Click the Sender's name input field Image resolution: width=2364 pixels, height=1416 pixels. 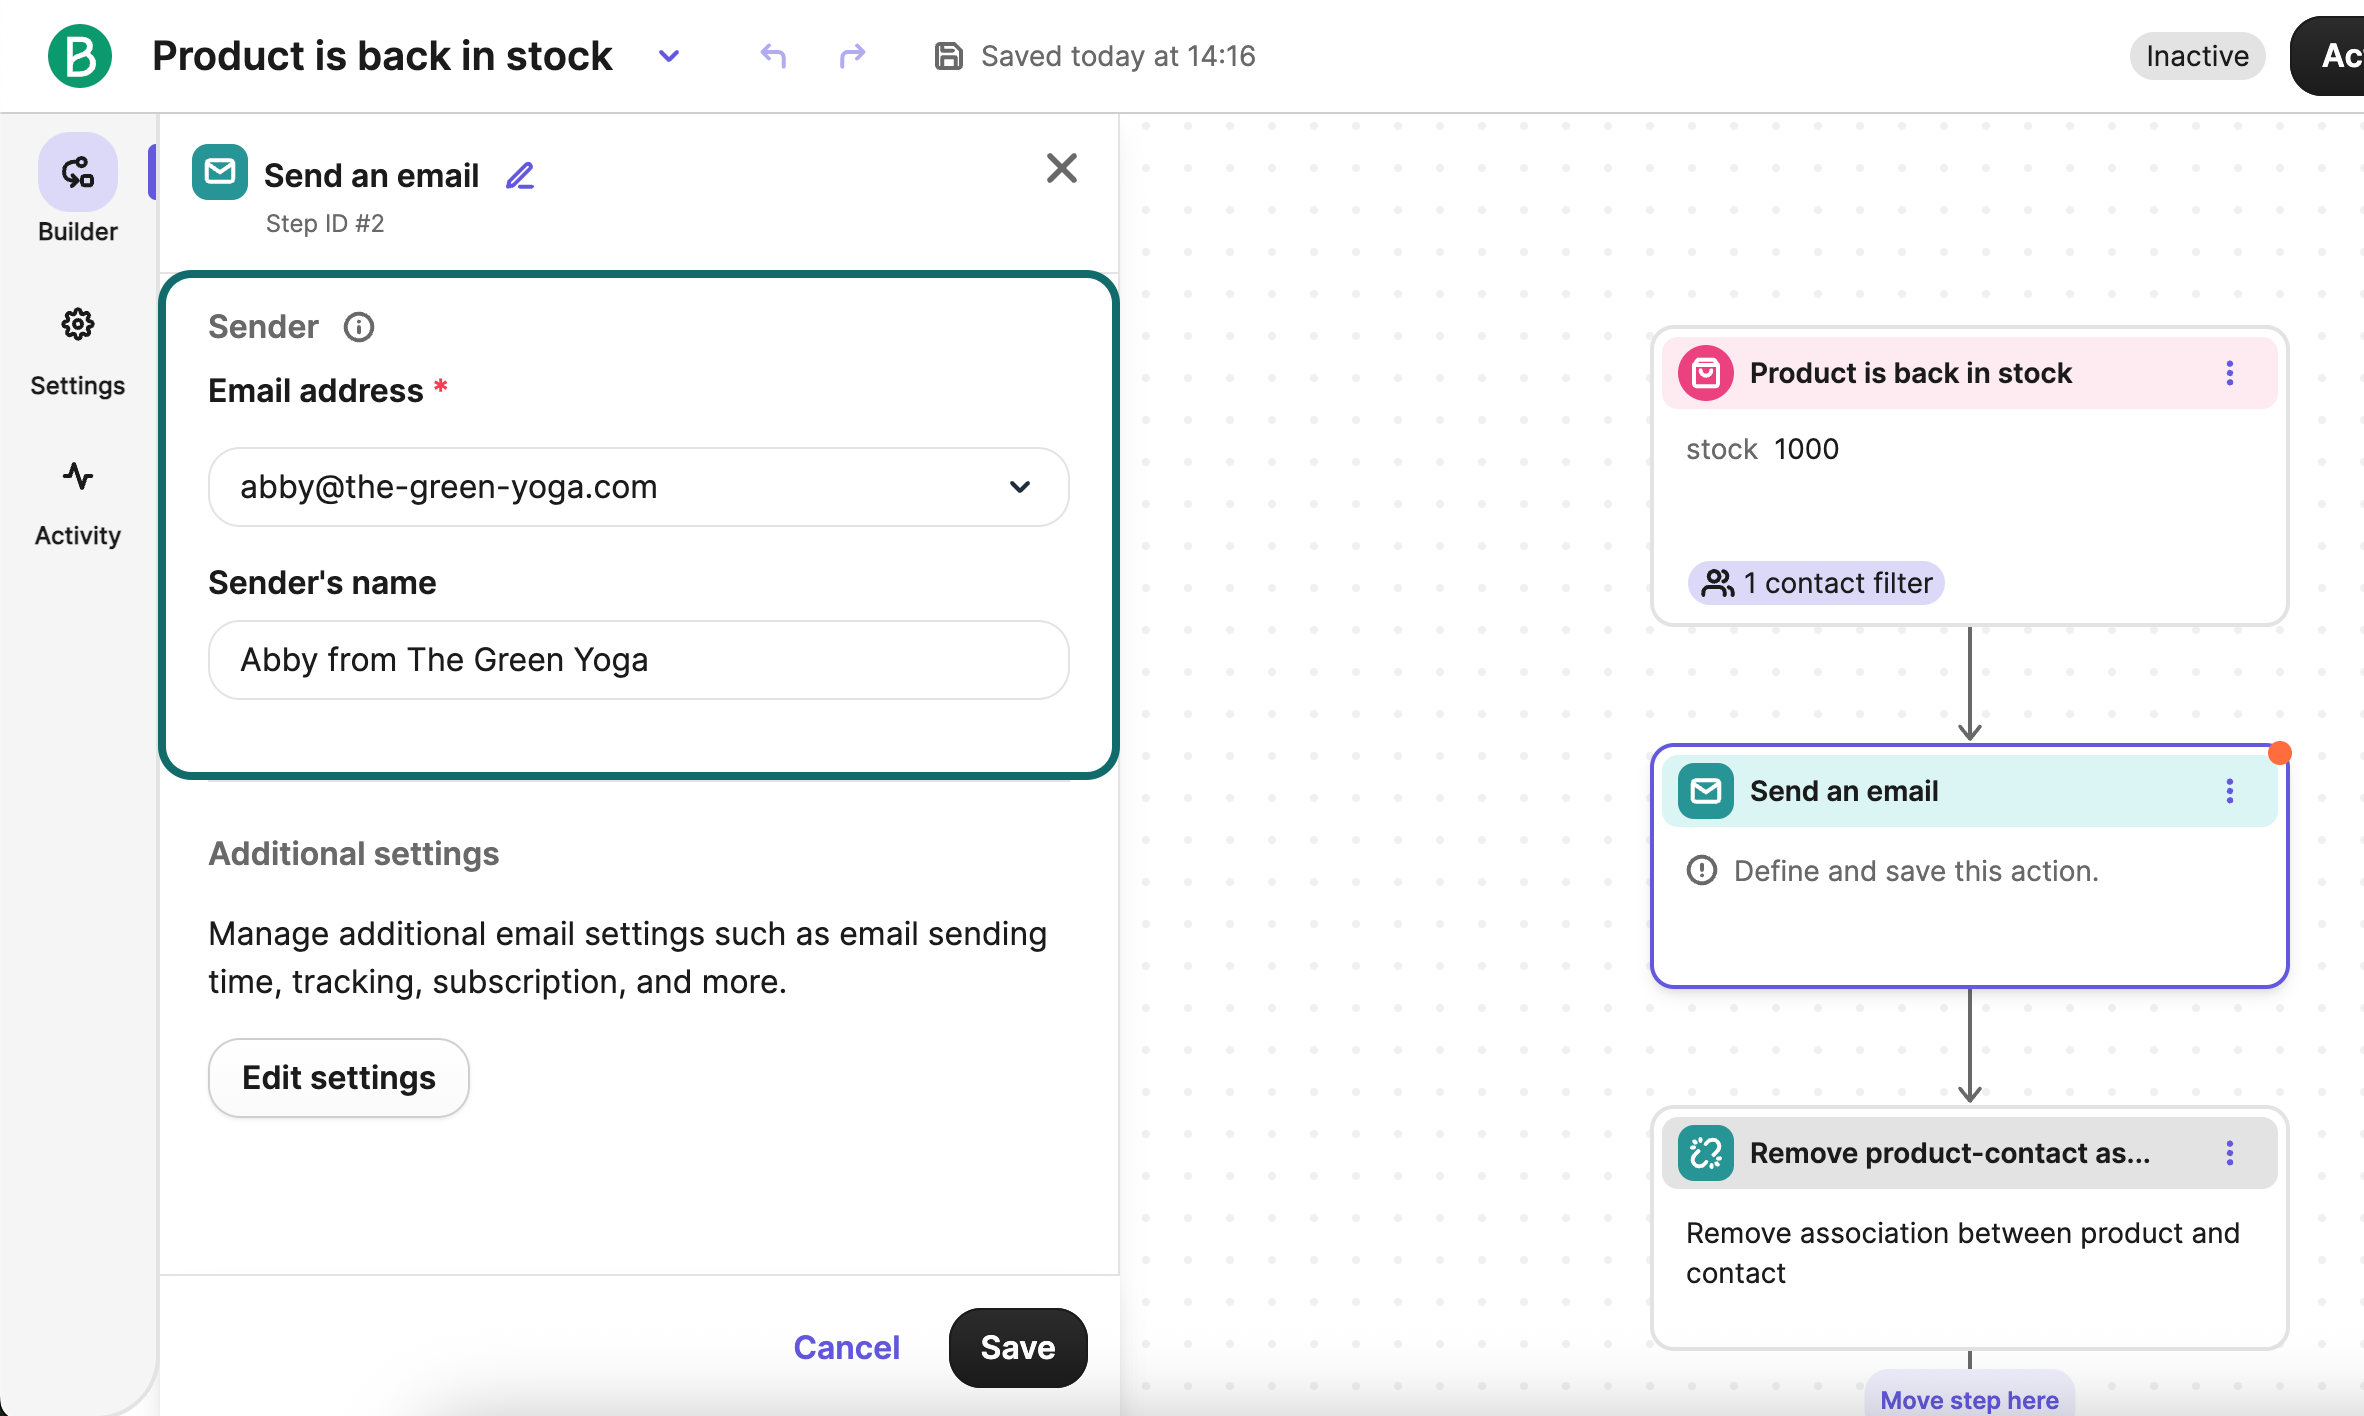[638, 660]
